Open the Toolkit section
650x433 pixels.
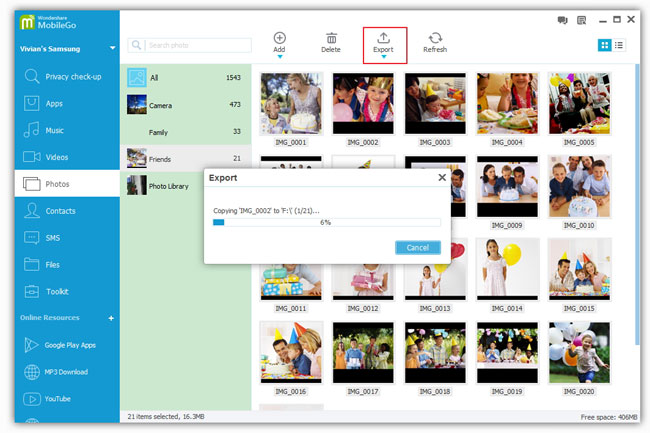pos(67,292)
